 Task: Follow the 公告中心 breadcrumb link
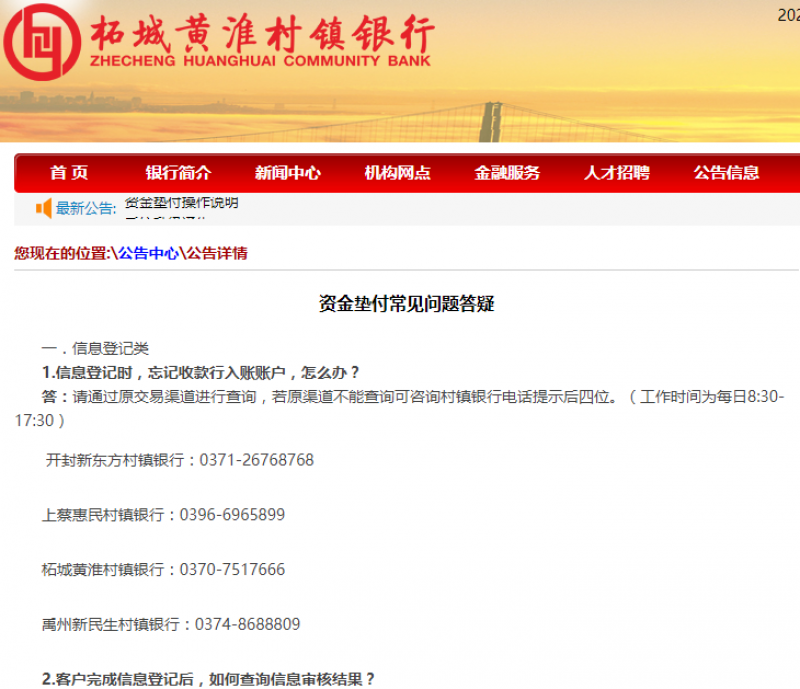click(x=148, y=253)
